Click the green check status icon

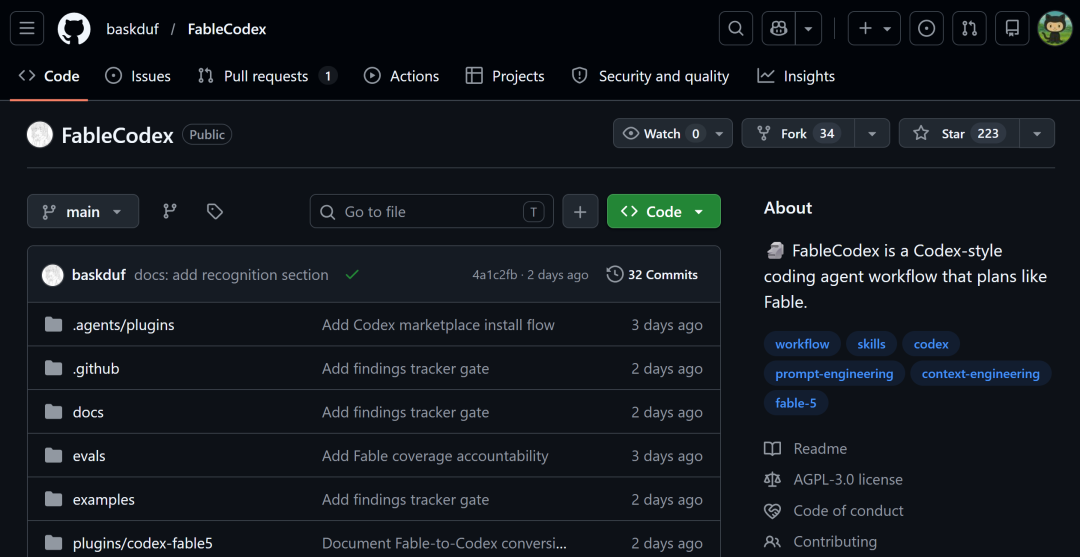[352, 275]
